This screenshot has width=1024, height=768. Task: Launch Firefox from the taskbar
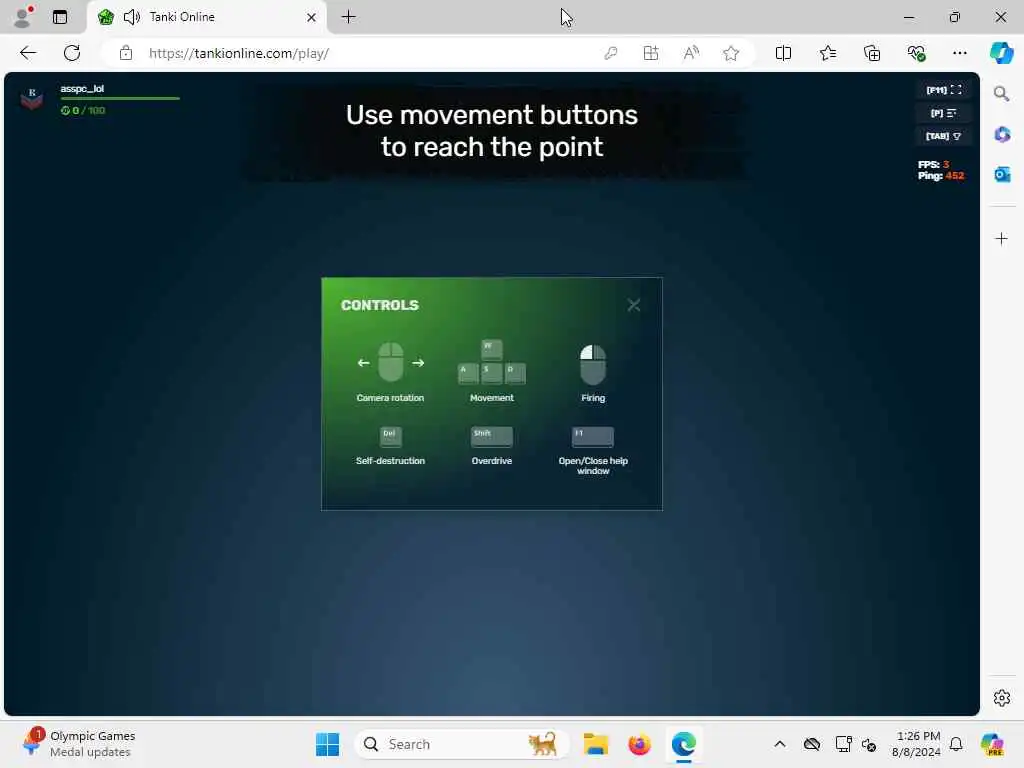639,744
